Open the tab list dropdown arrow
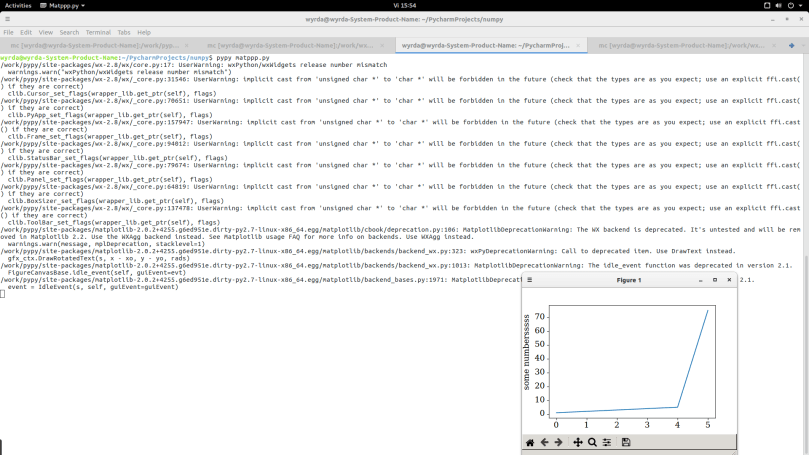Screen dimensions: 809x455 point(803,45)
